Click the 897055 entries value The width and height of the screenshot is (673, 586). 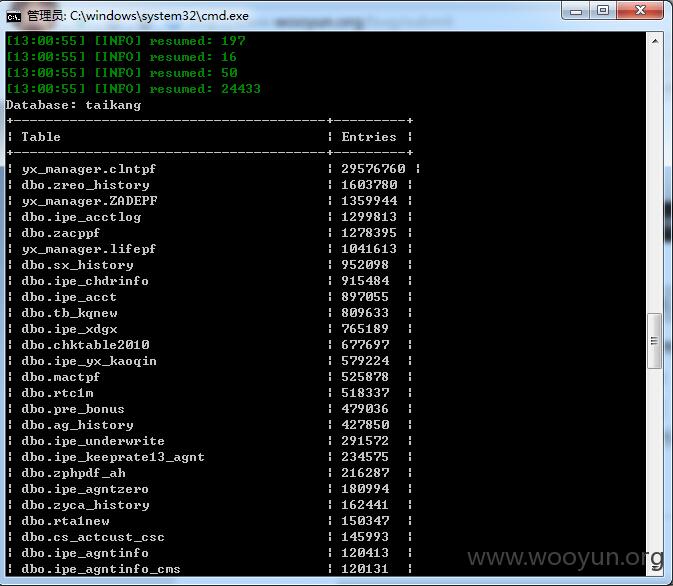(365, 297)
